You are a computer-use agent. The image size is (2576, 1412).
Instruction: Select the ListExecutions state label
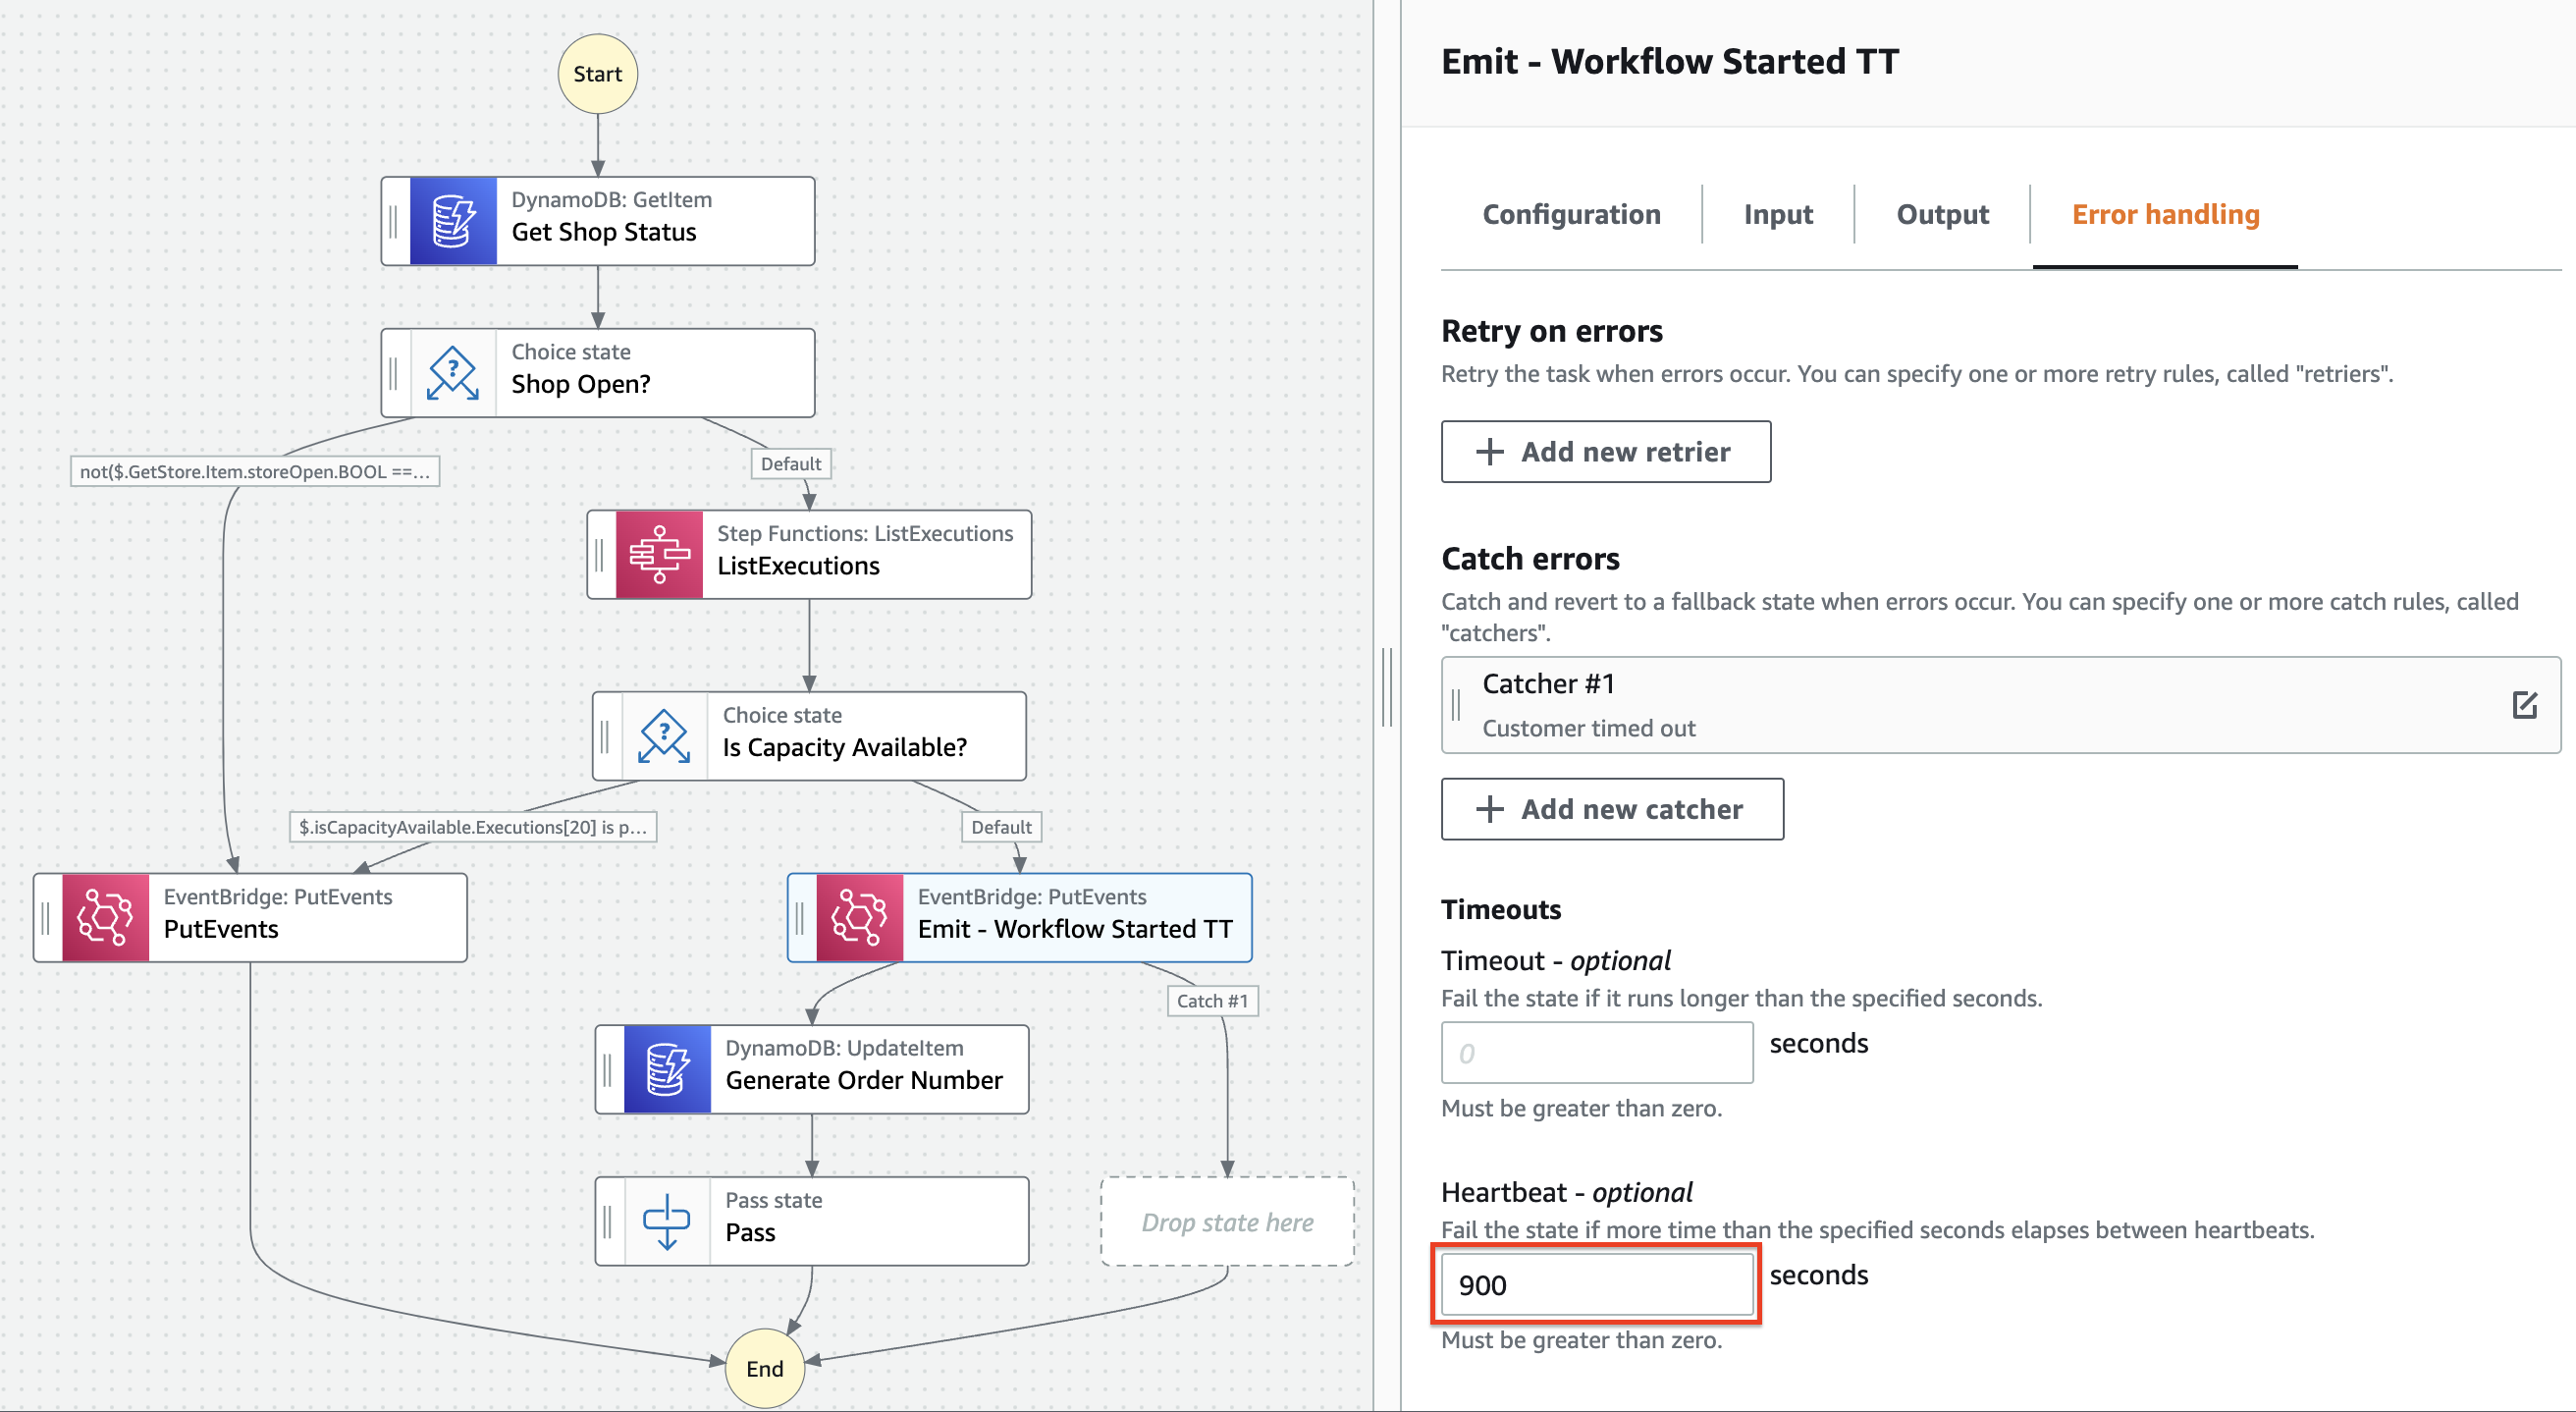click(798, 566)
